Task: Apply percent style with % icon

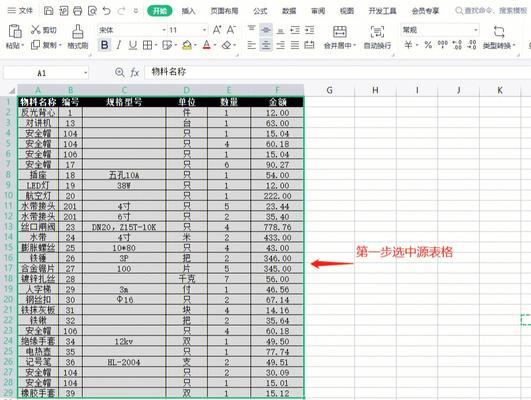Action: 428,45
